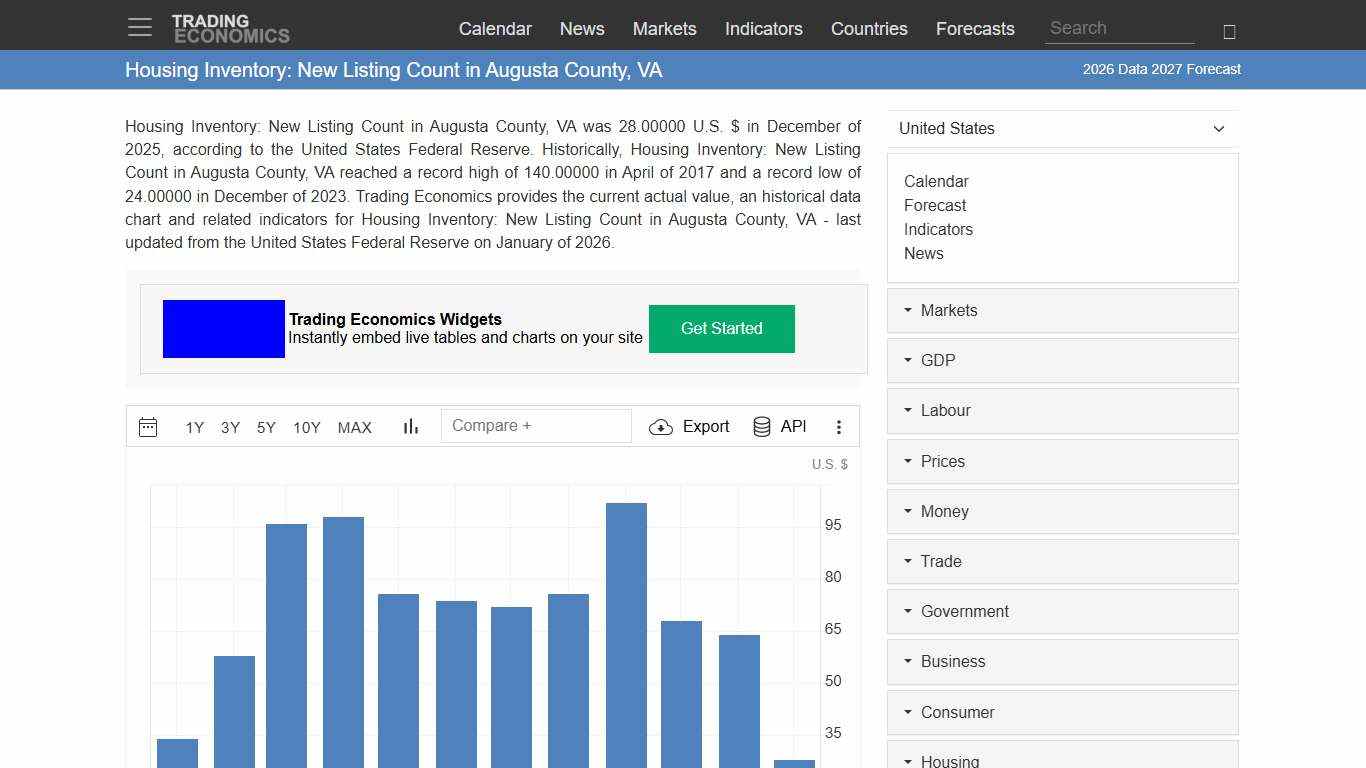This screenshot has height=768, width=1366.
Task: Expand the Markets section
Action: pos(948,310)
